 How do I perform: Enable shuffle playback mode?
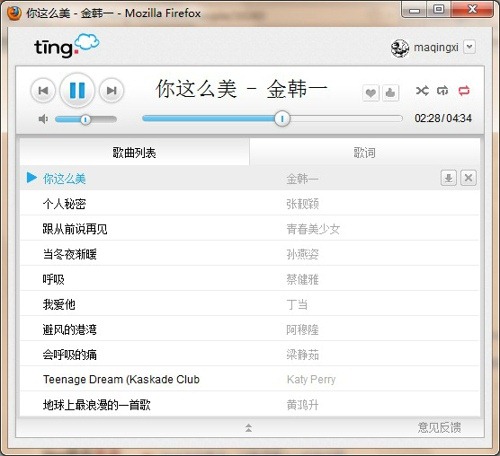coord(422,90)
